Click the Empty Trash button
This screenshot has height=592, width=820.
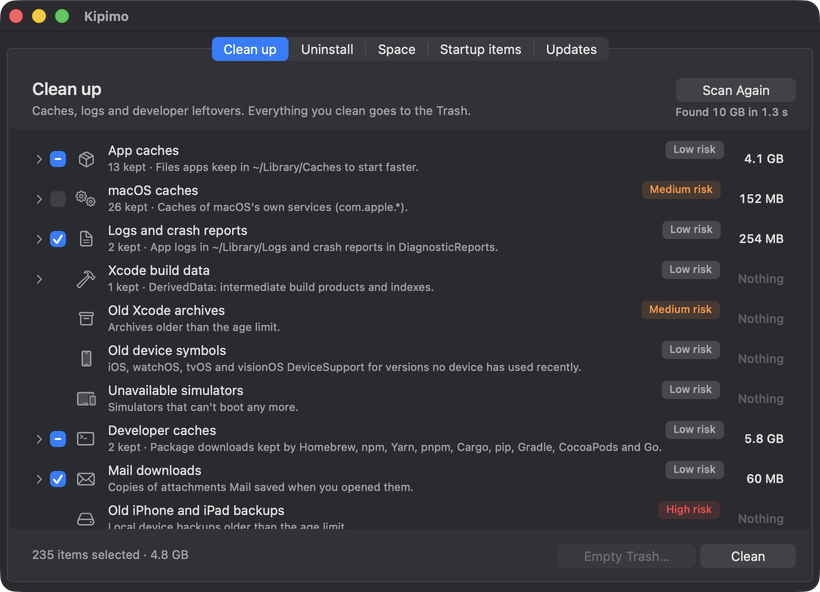point(627,556)
